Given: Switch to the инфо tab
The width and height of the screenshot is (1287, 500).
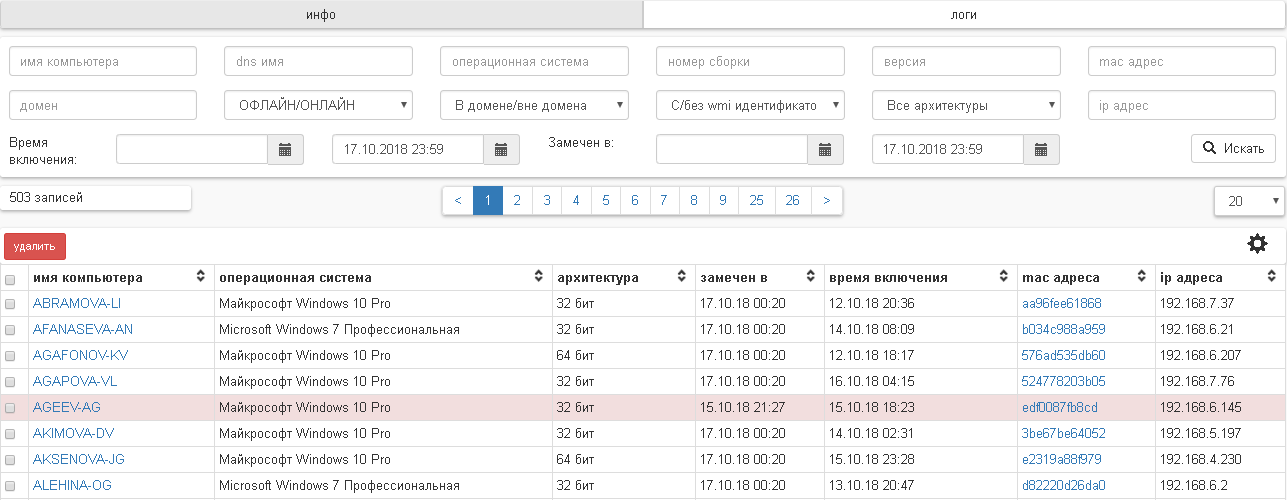Looking at the screenshot, I should [x=321, y=15].
